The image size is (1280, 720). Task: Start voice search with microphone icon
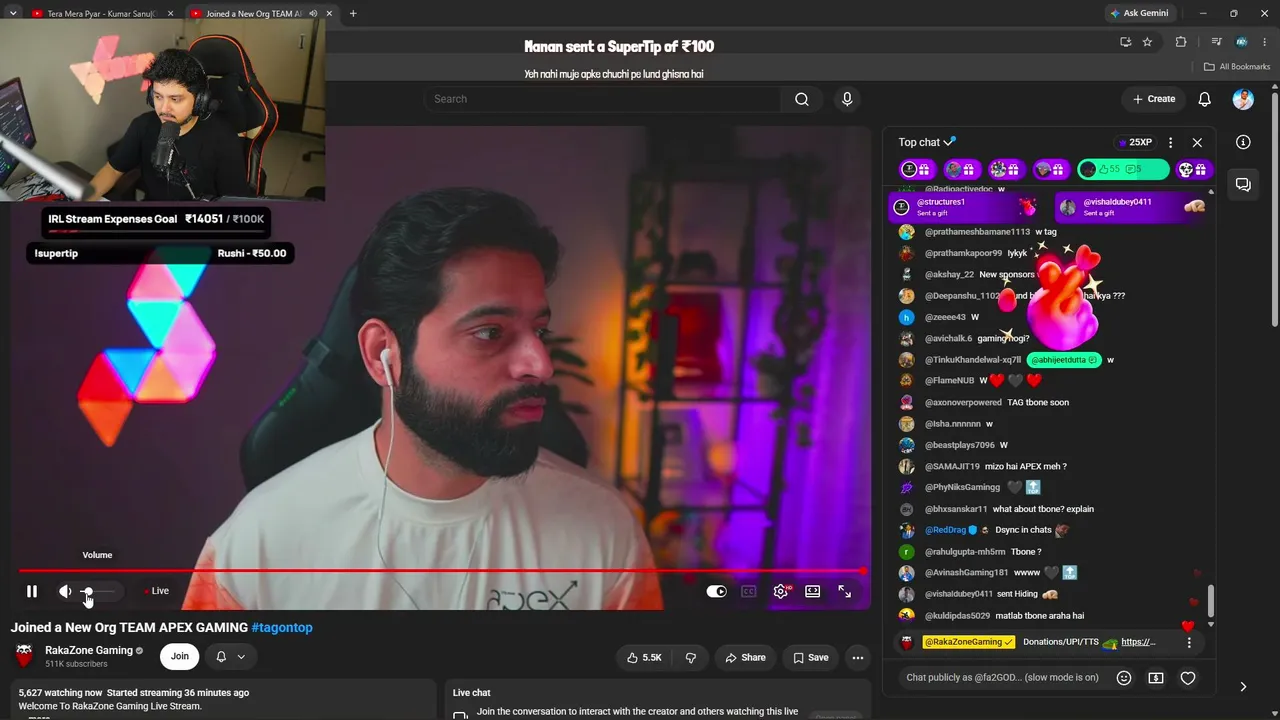click(x=847, y=99)
